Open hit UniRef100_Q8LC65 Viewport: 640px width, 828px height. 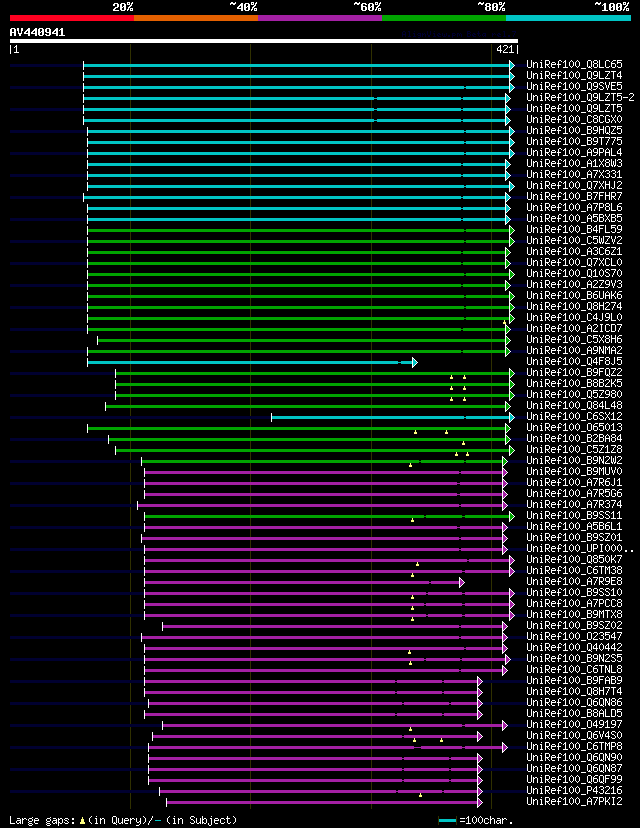coord(575,64)
